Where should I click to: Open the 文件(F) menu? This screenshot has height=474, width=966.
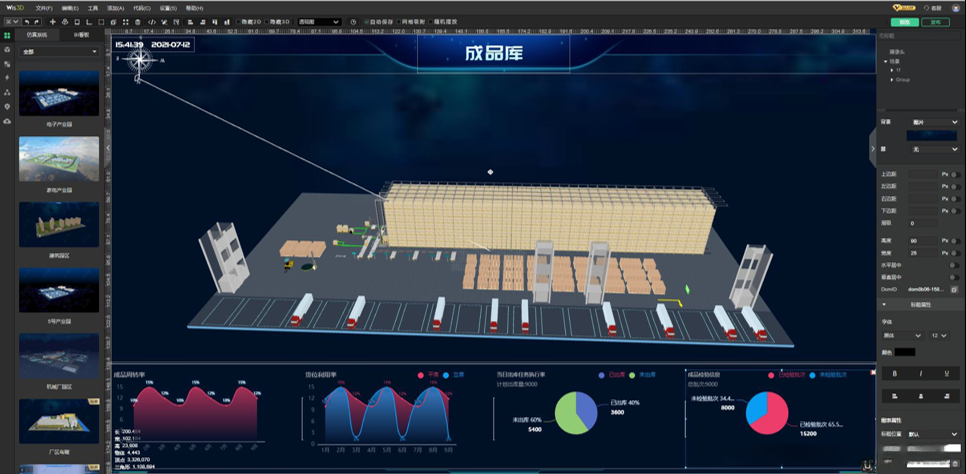44,8
